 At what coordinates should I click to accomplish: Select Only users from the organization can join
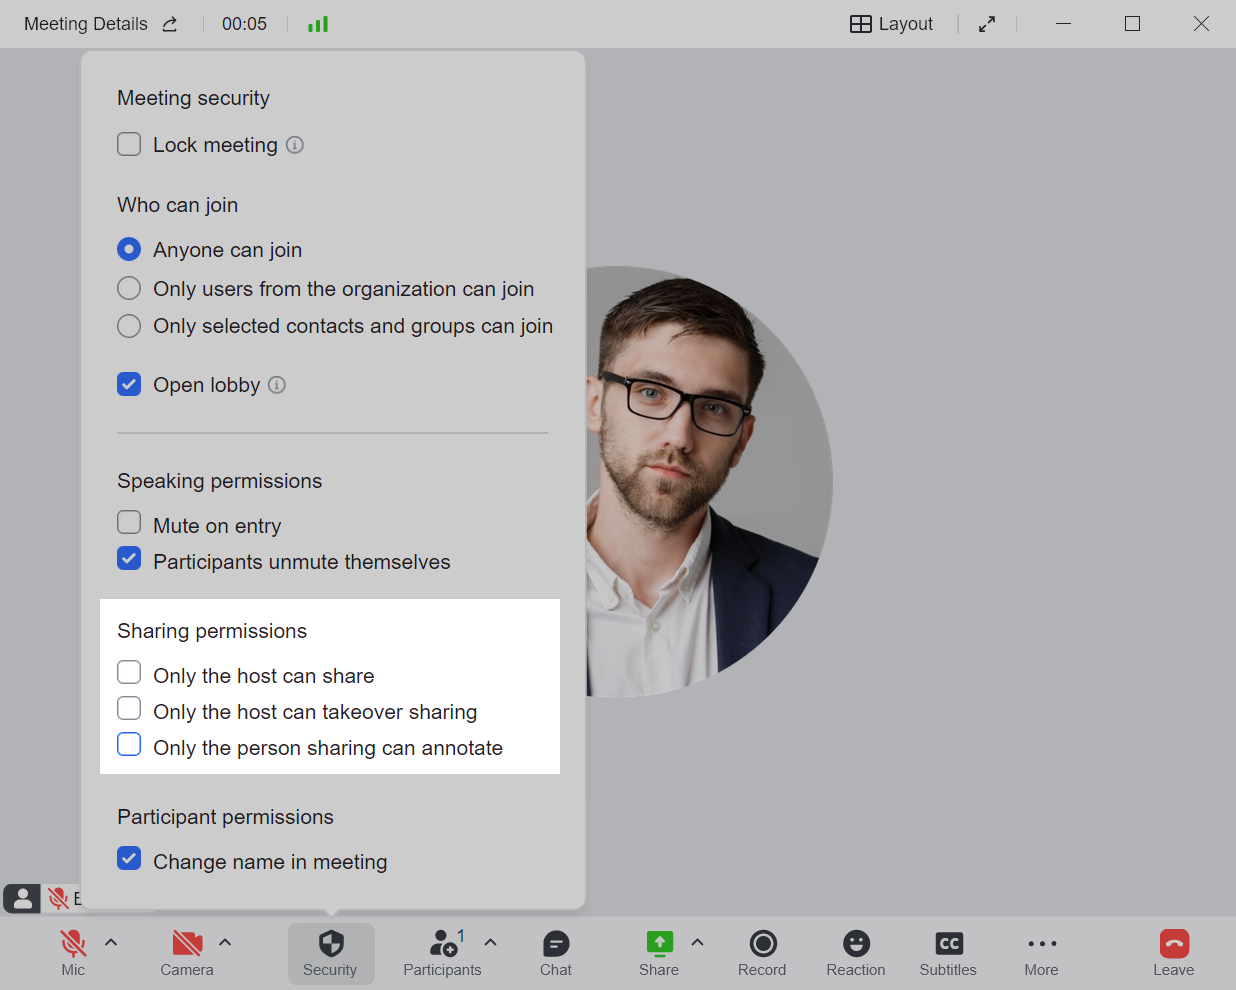[129, 288]
